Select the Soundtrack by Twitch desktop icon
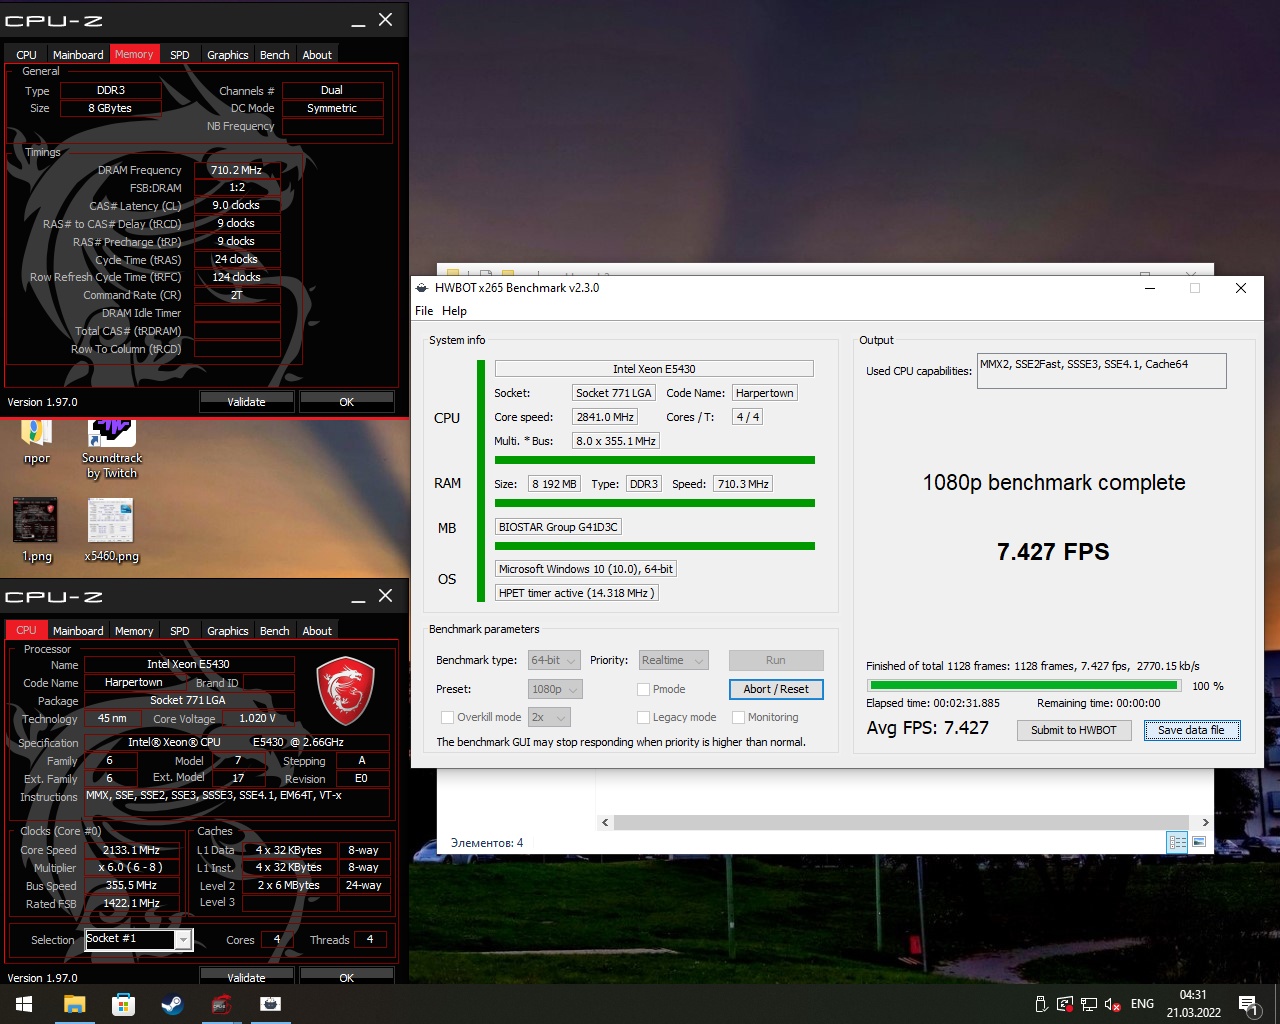Viewport: 1280px width, 1024px height. (112, 448)
